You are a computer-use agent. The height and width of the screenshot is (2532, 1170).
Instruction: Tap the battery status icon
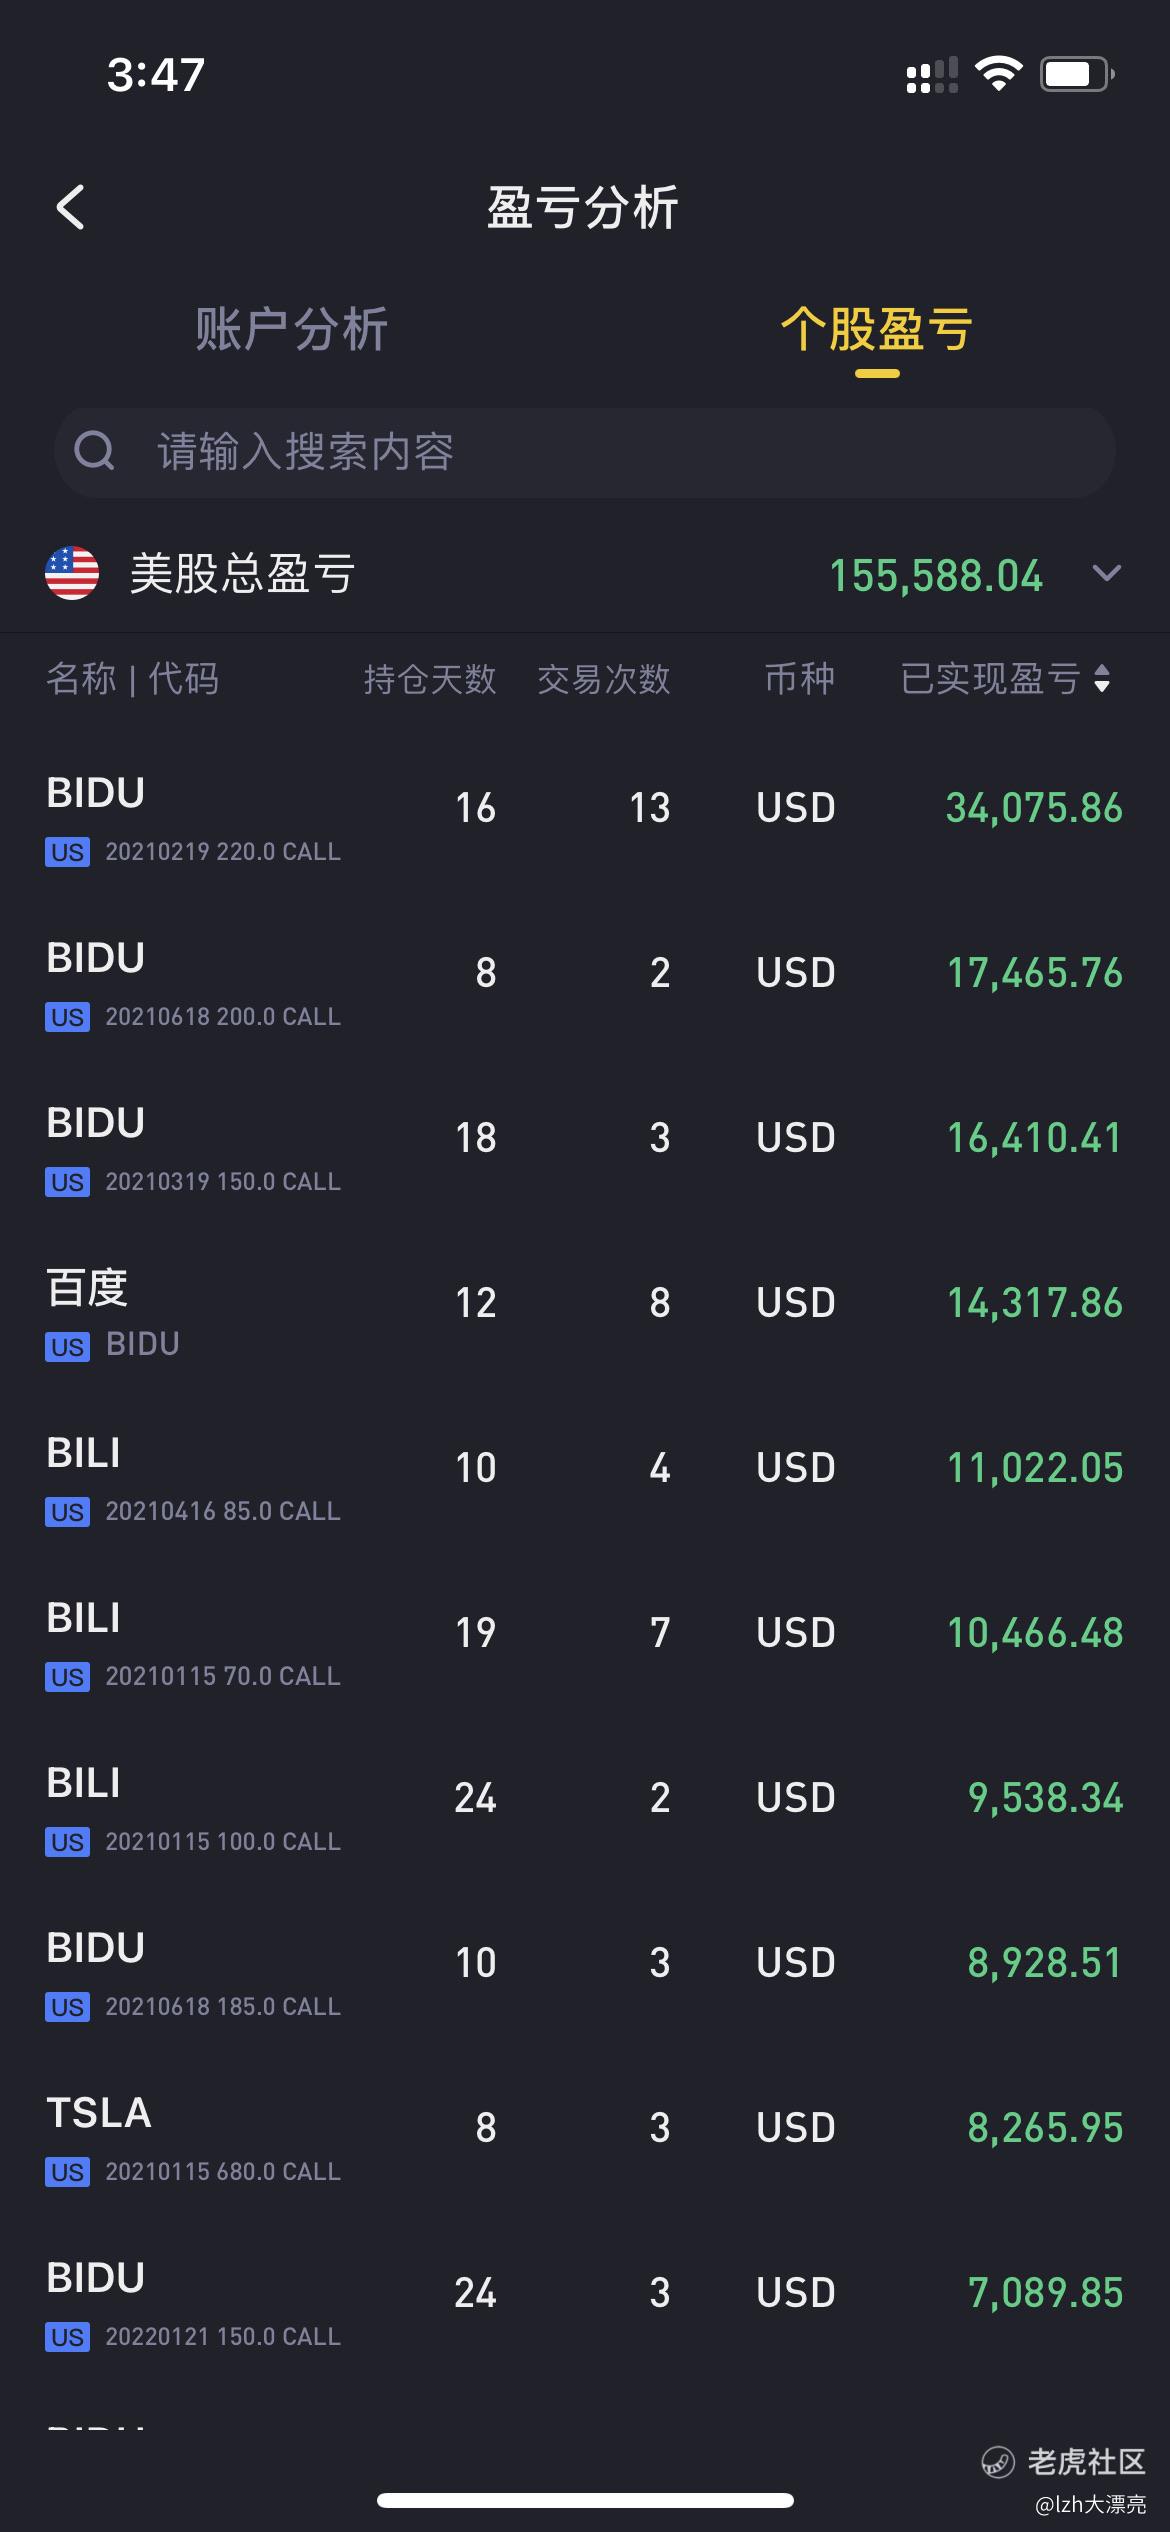pyautogui.click(x=1077, y=74)
